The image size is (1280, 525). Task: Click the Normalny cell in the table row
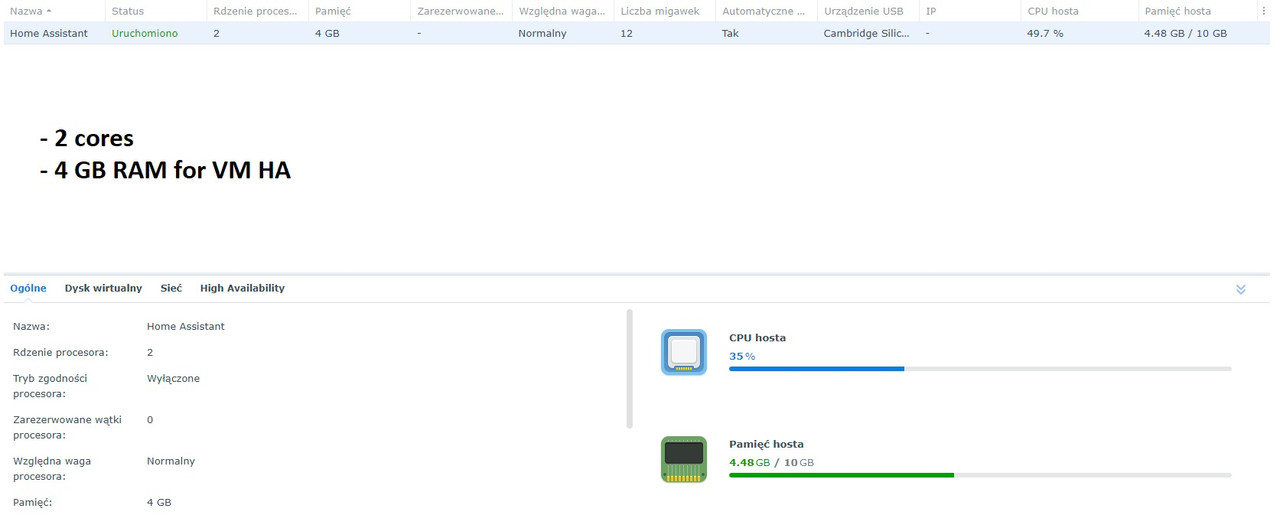[542, 33]
